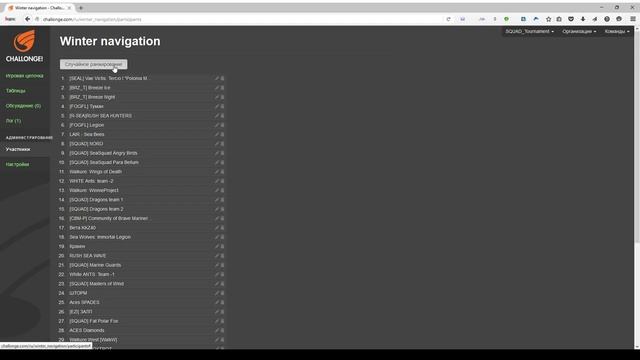Delete [BRZ_T] Breeze Ice via trash icon
640x360 pixels.
(222, 88)
